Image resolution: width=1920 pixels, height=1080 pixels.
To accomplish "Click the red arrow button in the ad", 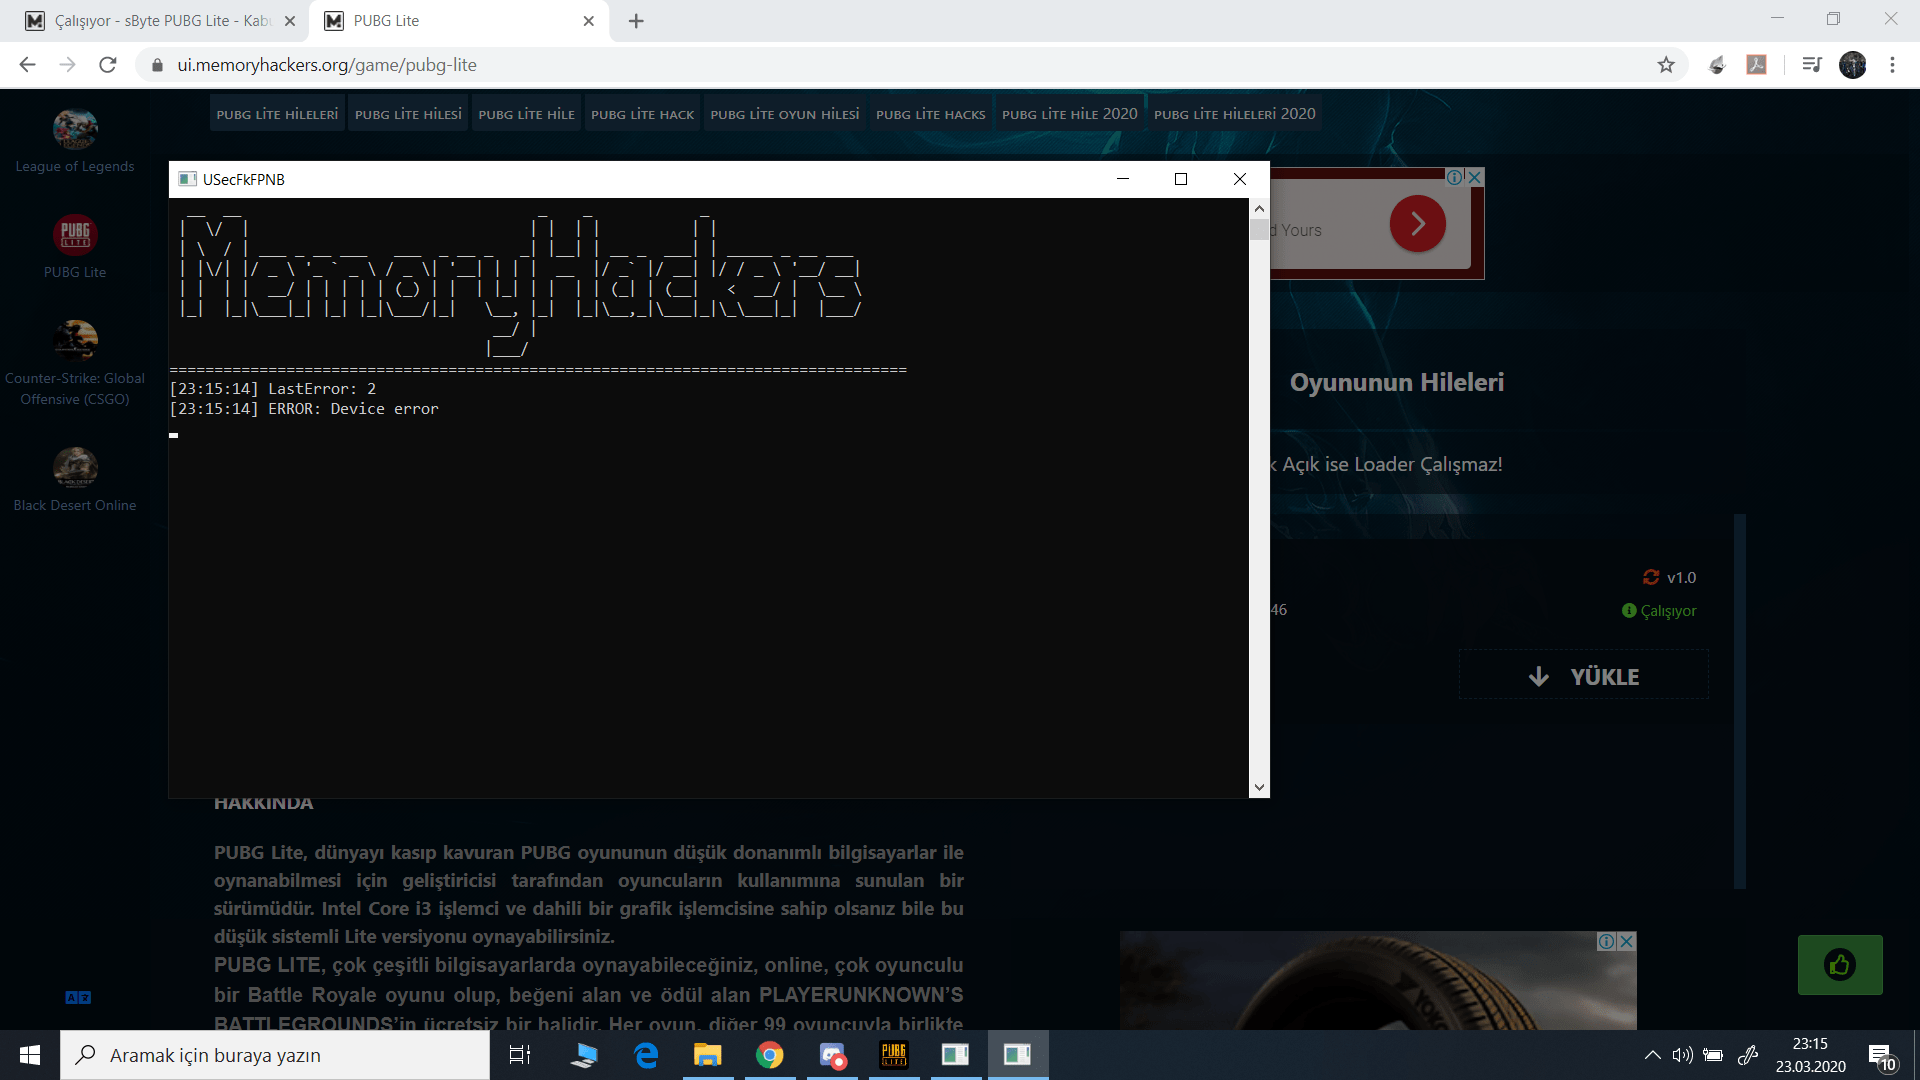I will click(x=1417, y=224).
